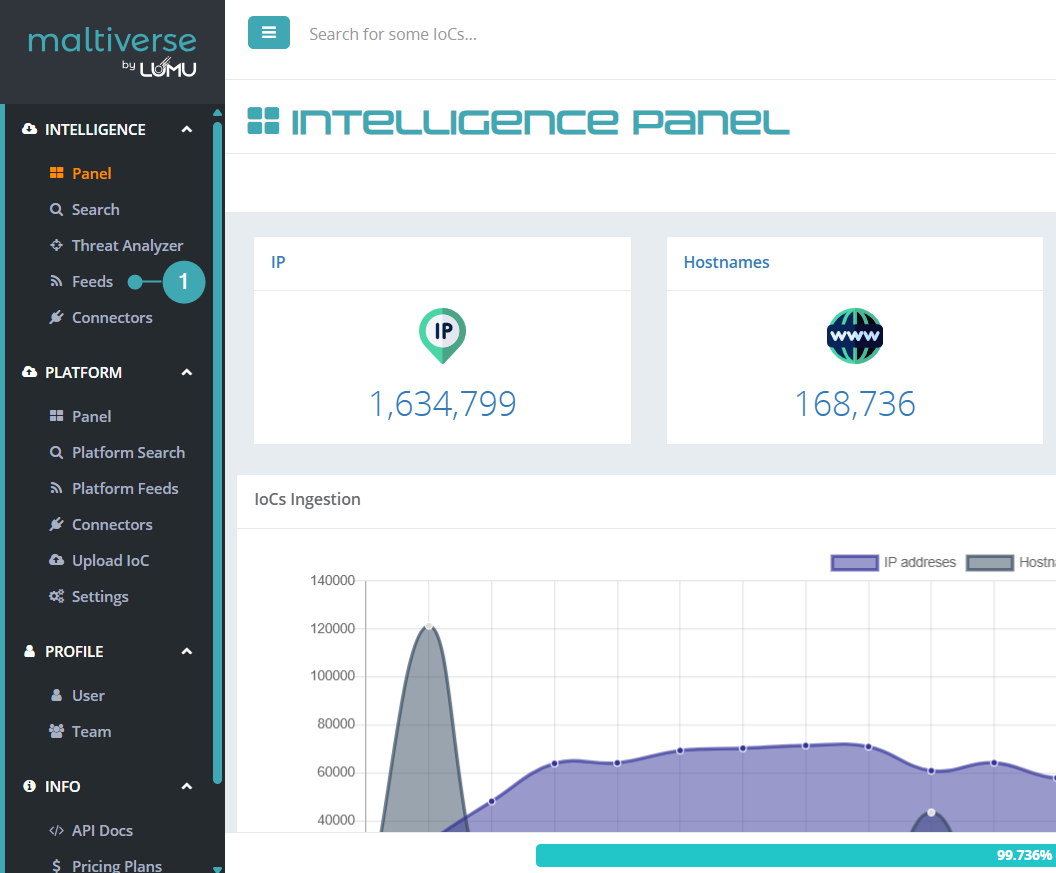This screenshot has width=1056, height=873.
Task: Click the hamburger menu toggle button
Action: (x=268, y=33)
